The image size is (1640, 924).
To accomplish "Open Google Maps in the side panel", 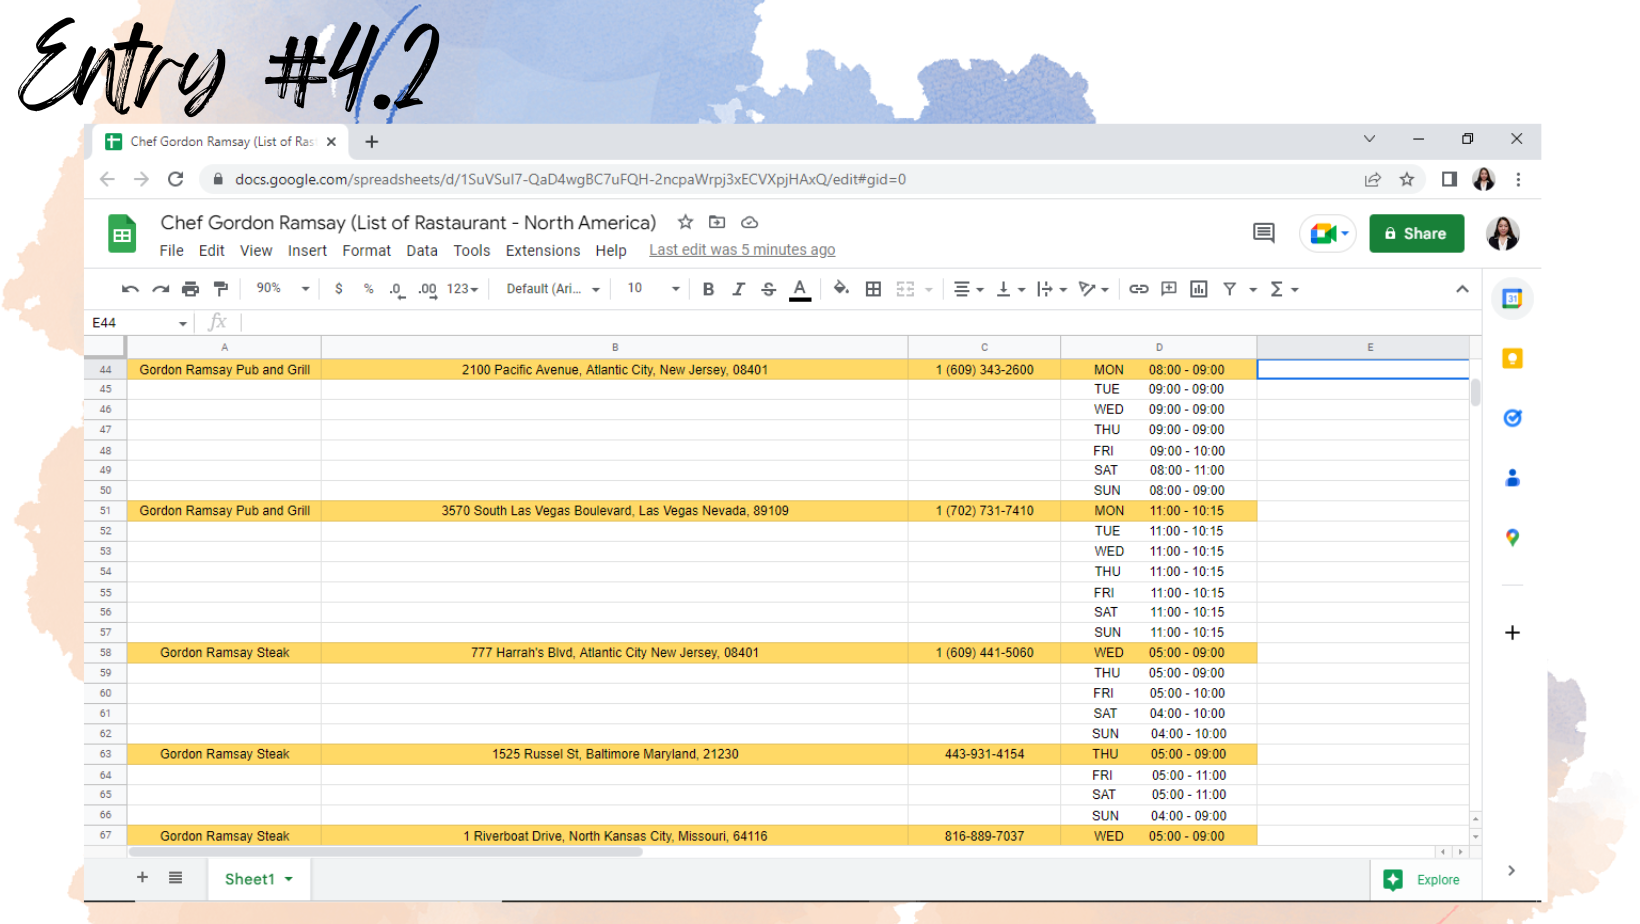I will pos(1512,538).
